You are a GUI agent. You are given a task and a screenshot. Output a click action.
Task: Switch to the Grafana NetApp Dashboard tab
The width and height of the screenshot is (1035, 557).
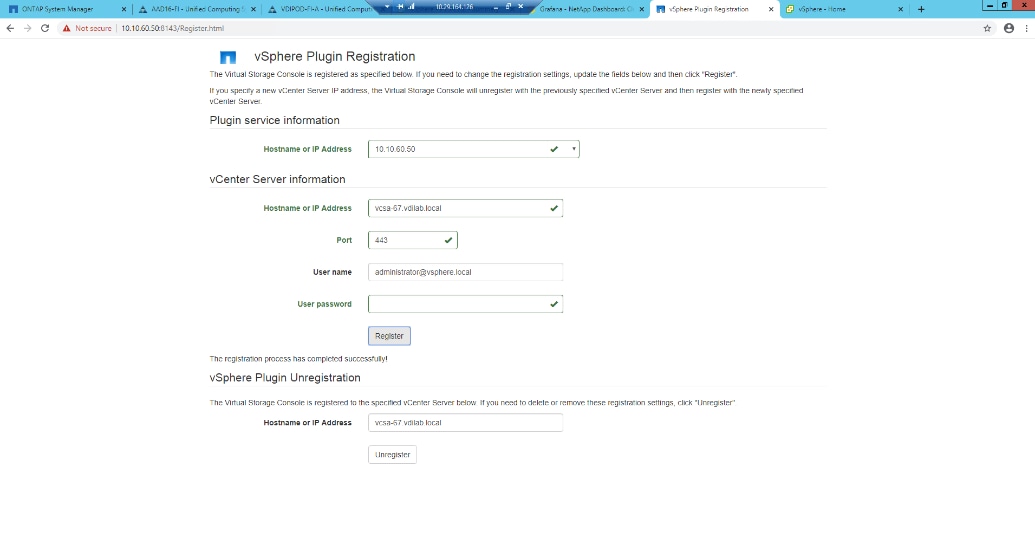pos(586,9)
